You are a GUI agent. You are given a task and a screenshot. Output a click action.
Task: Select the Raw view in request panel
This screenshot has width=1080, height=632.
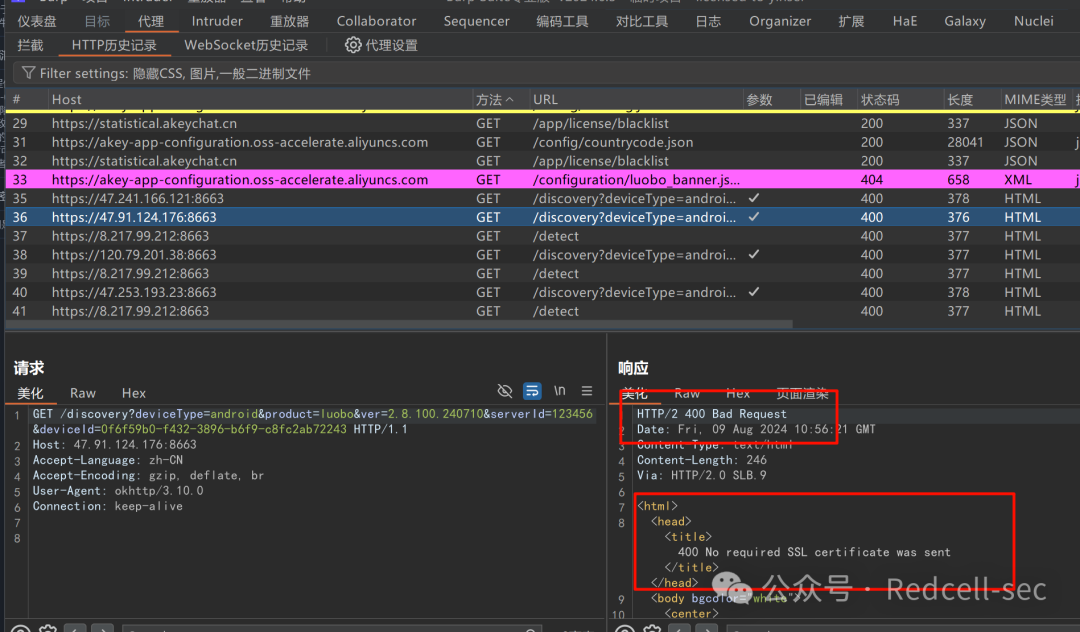83,393
